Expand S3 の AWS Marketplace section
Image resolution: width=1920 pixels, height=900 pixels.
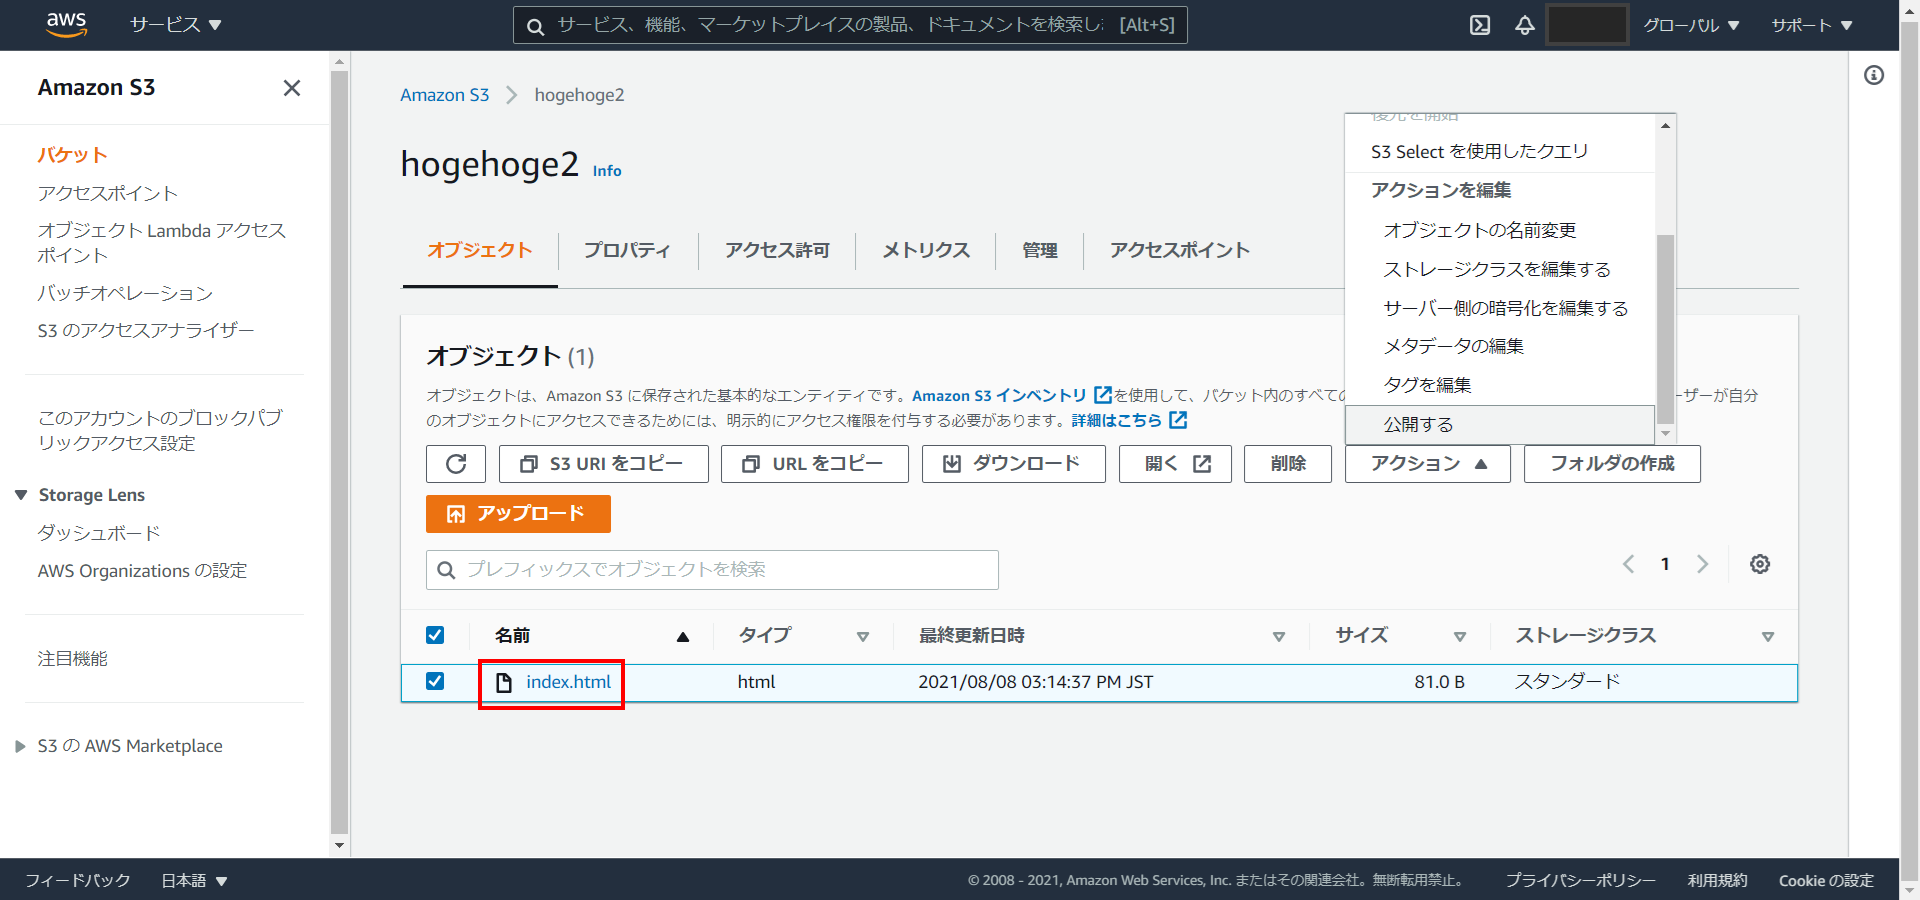coord(20,746)
